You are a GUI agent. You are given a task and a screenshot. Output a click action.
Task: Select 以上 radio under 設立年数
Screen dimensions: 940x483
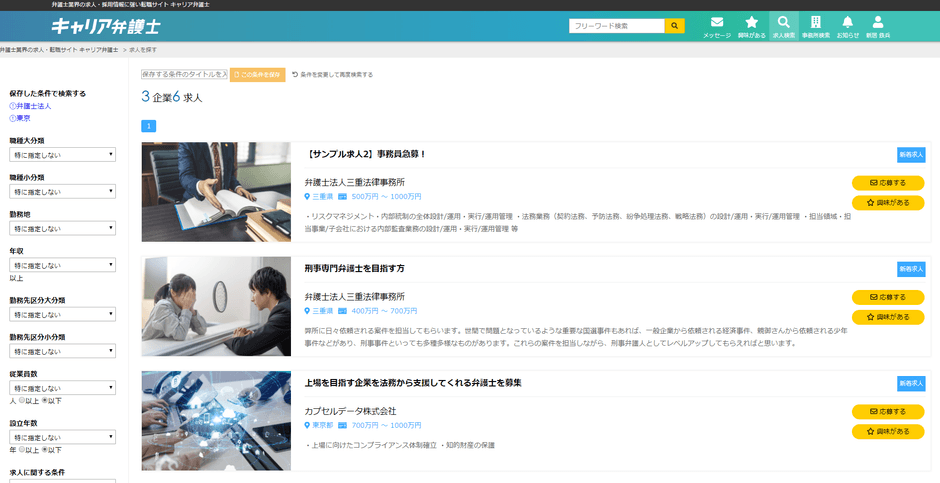click(22, 449)
